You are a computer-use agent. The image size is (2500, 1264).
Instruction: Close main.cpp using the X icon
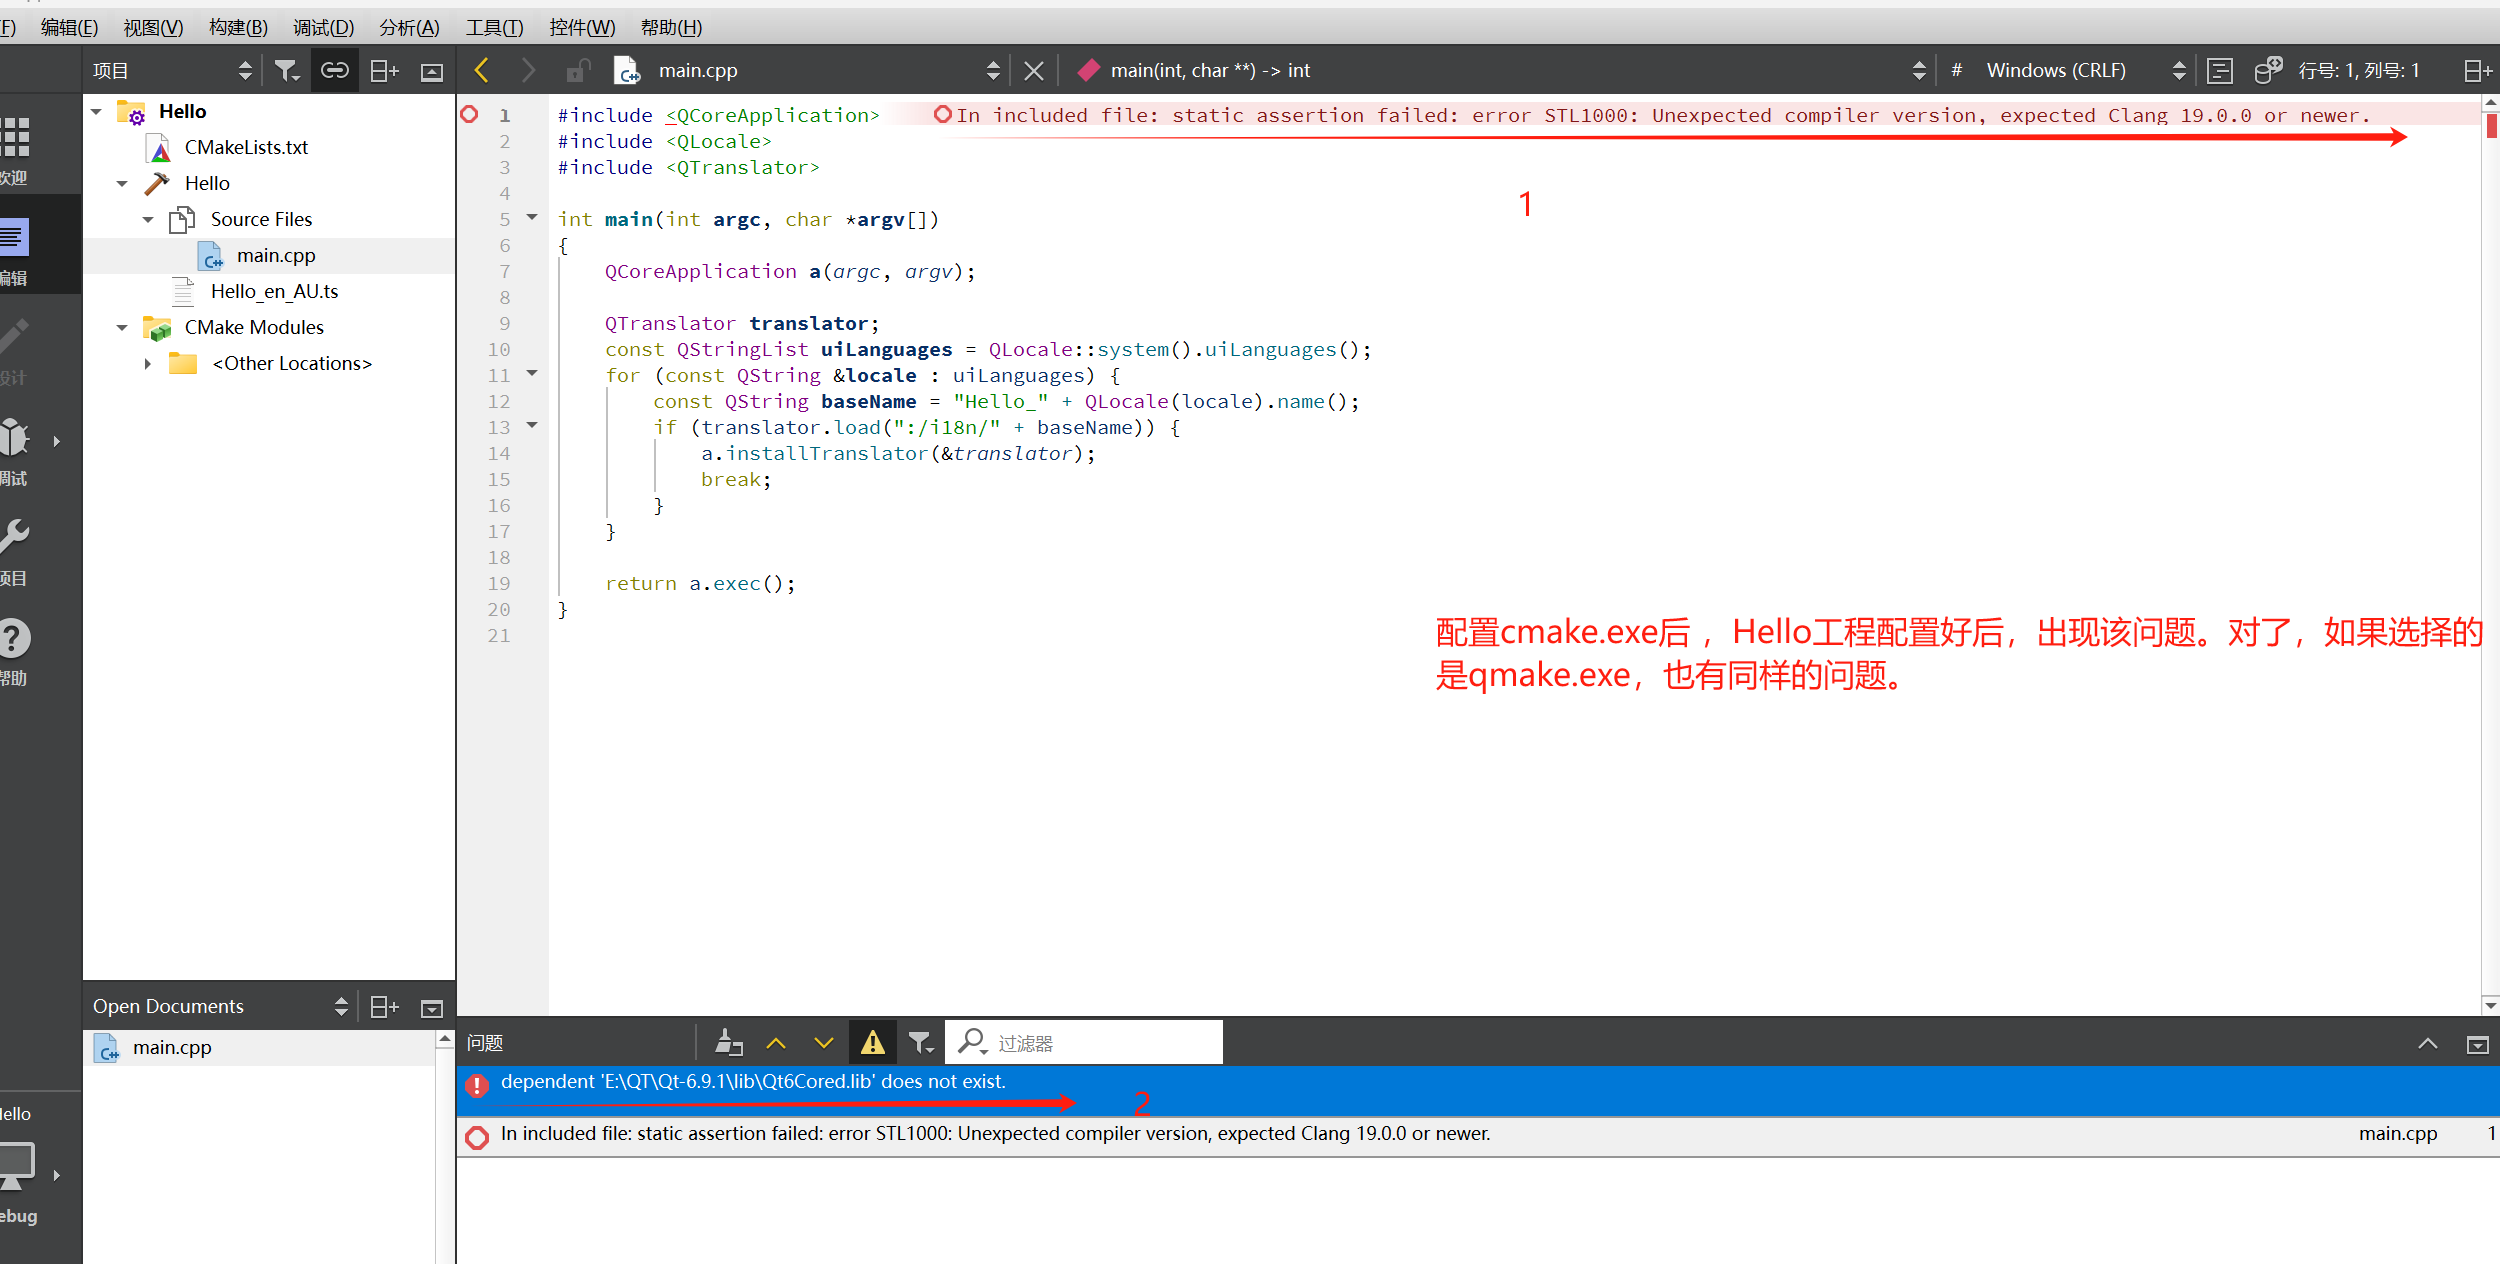[1033, 69]
